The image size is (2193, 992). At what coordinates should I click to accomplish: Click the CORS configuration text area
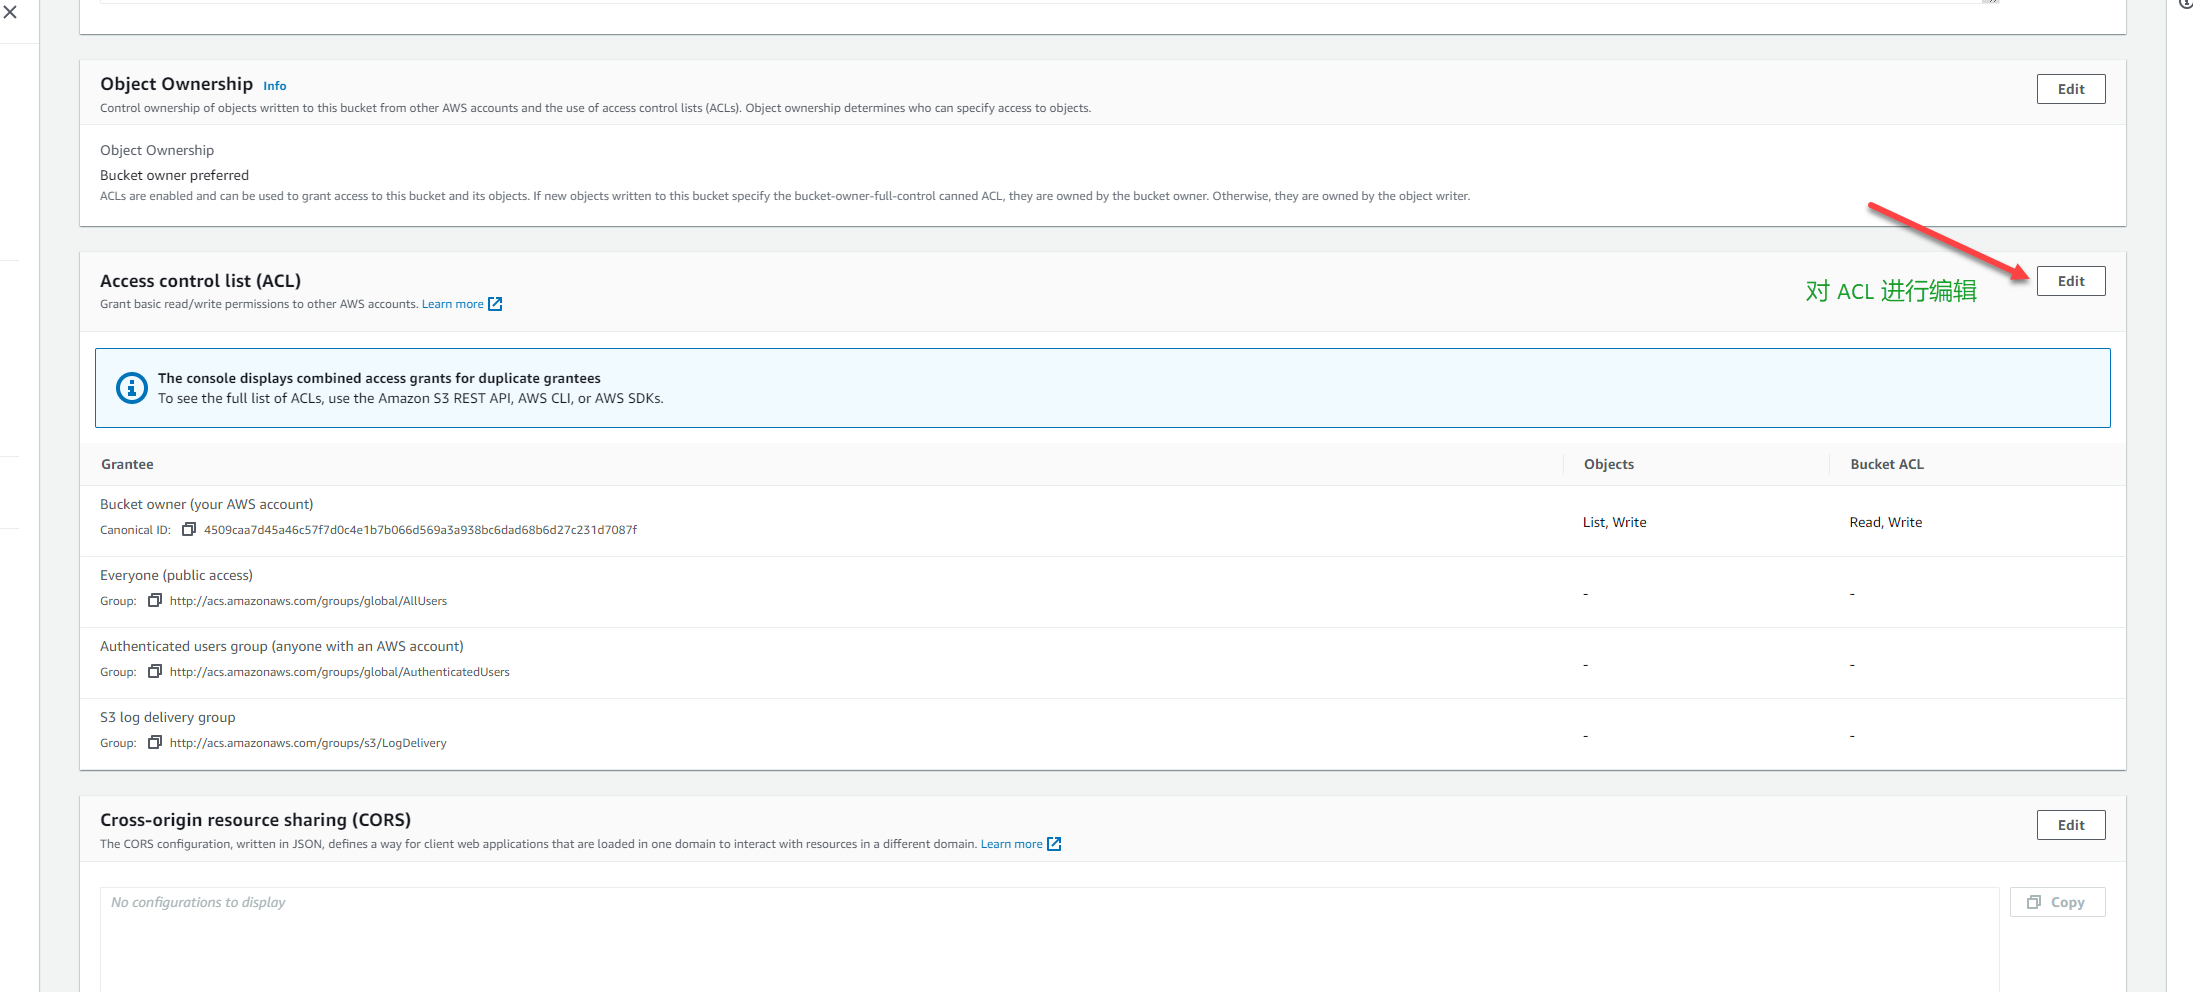(1049, 939)
